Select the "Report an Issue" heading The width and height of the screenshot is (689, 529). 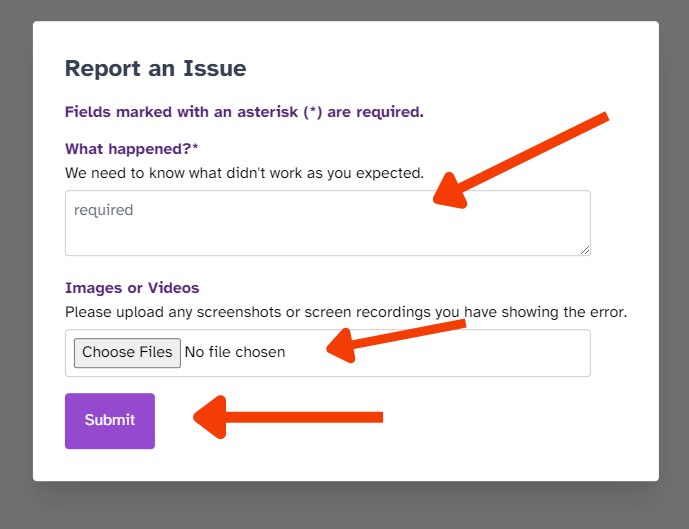pyautogui.click(x=156, y=69)
